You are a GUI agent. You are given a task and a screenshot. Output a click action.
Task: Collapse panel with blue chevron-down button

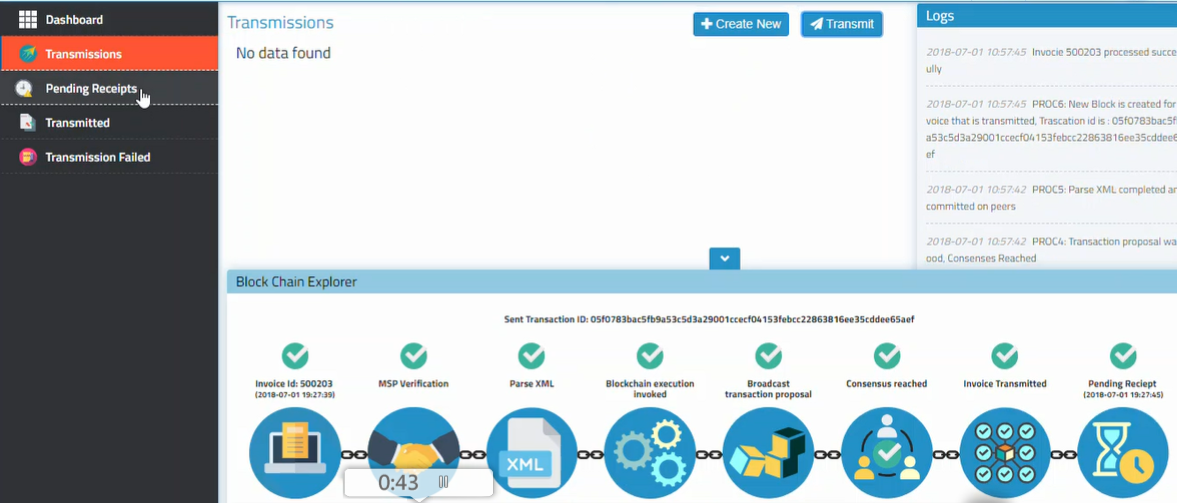[x=724, y=258]
